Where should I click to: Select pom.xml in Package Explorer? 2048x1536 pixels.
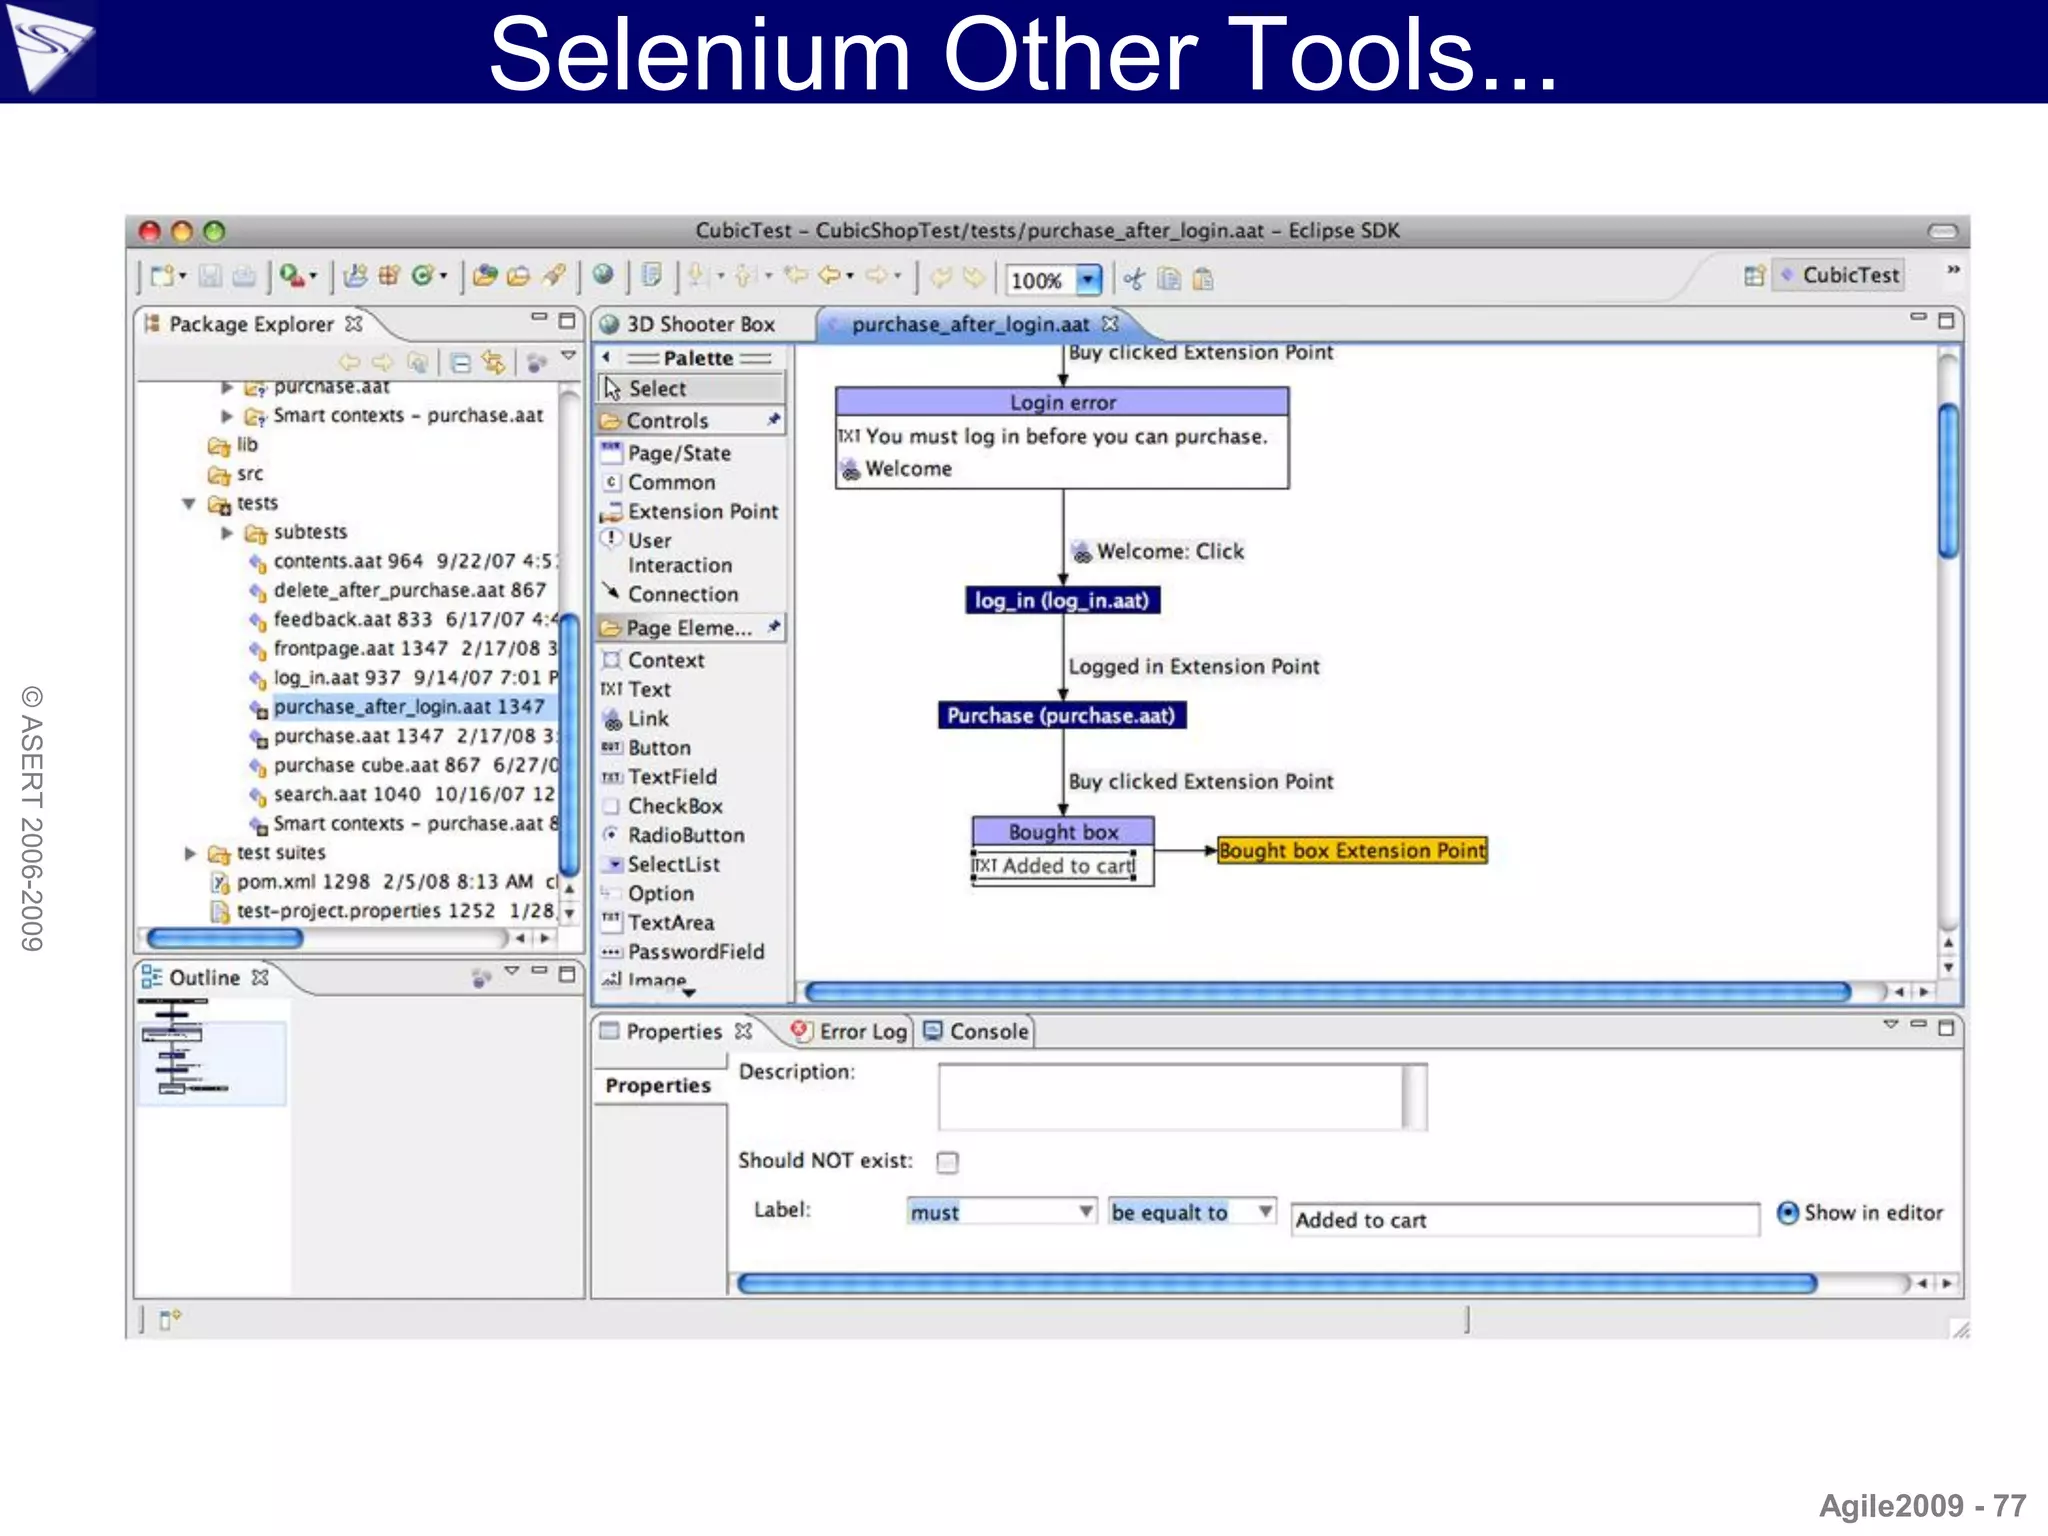[x=384, y=881]
